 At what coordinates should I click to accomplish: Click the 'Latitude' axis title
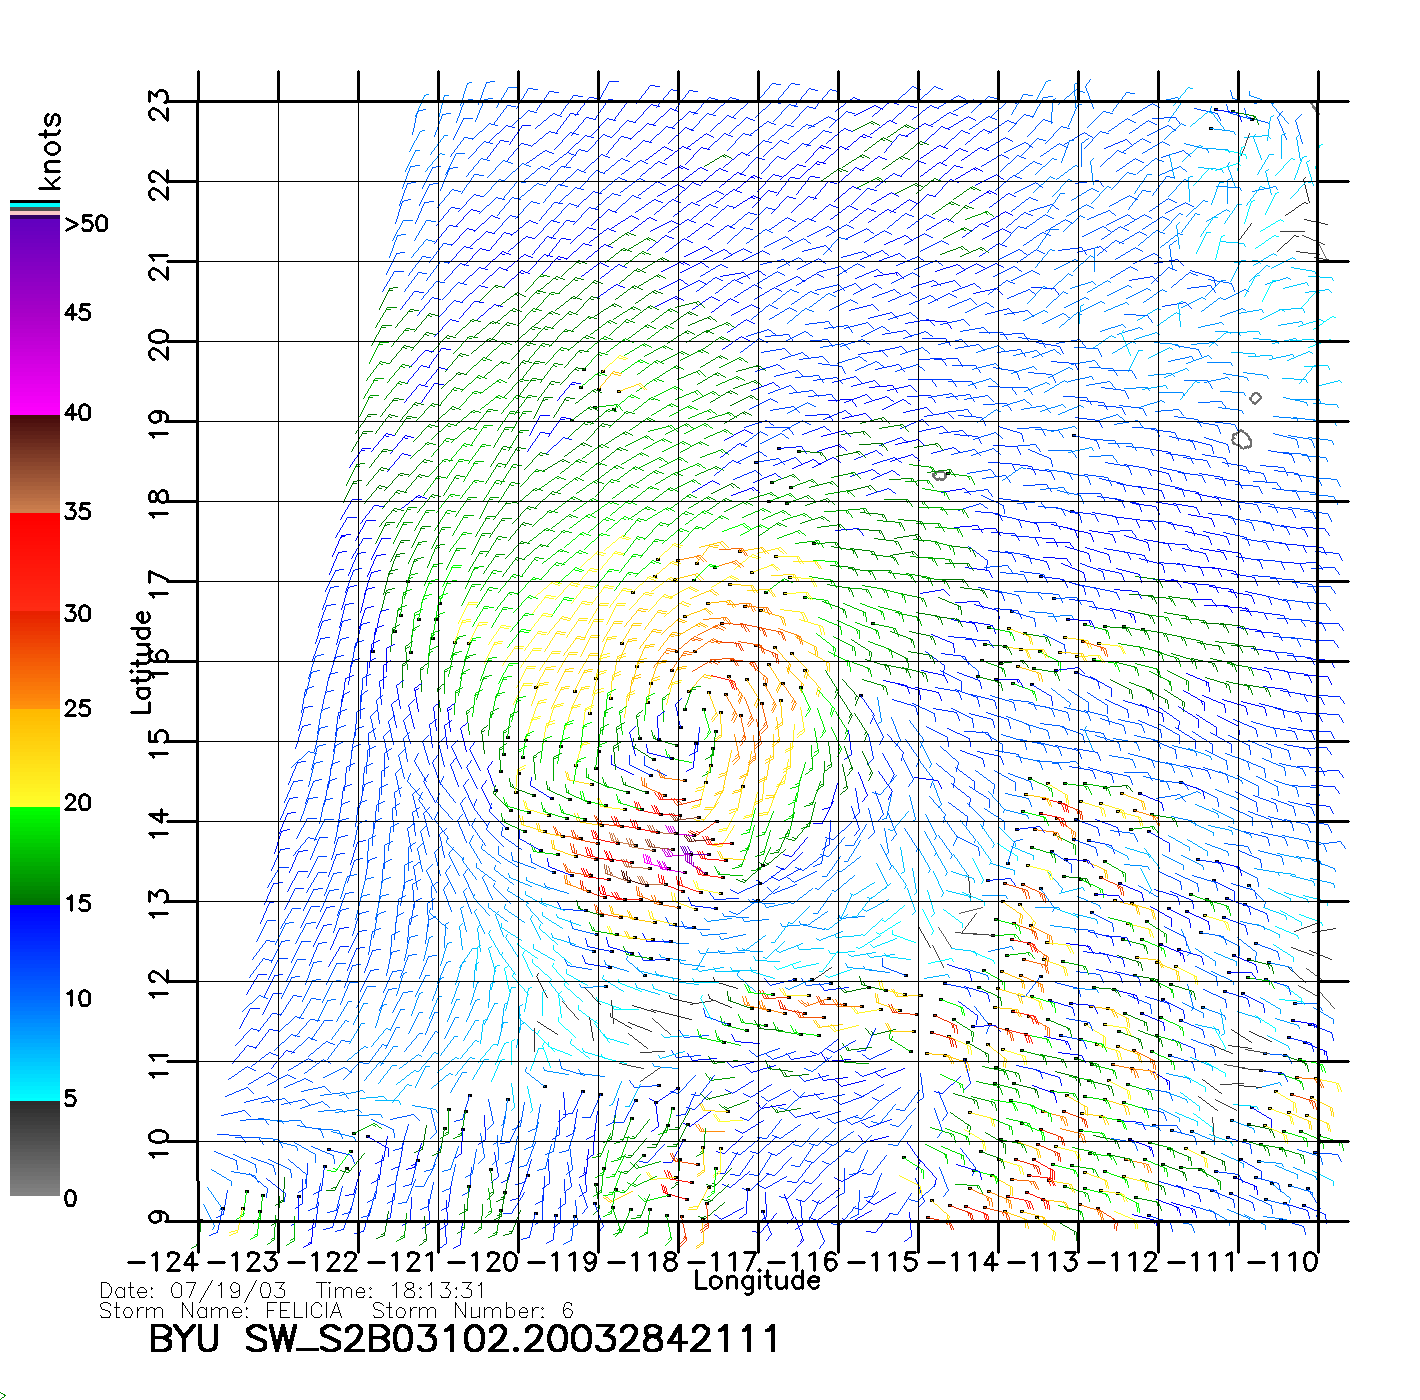pyautogui.click(x=142, y=661)
